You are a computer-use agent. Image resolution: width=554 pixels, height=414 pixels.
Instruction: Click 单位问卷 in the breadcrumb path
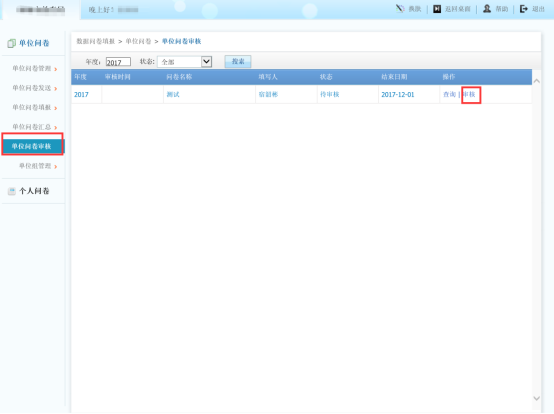[x=138, y=41]
